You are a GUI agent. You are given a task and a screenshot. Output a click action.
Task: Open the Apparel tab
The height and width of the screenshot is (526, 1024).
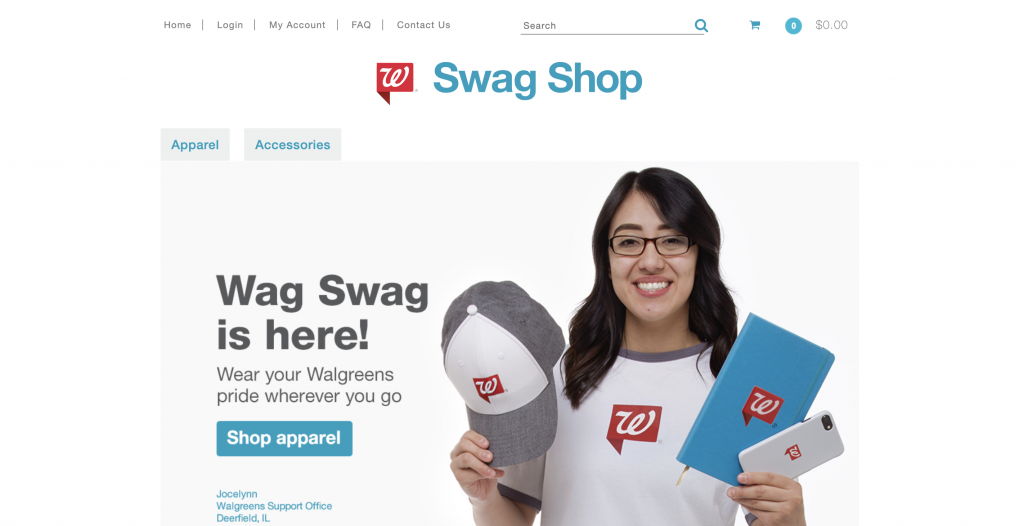click(195, 144)
